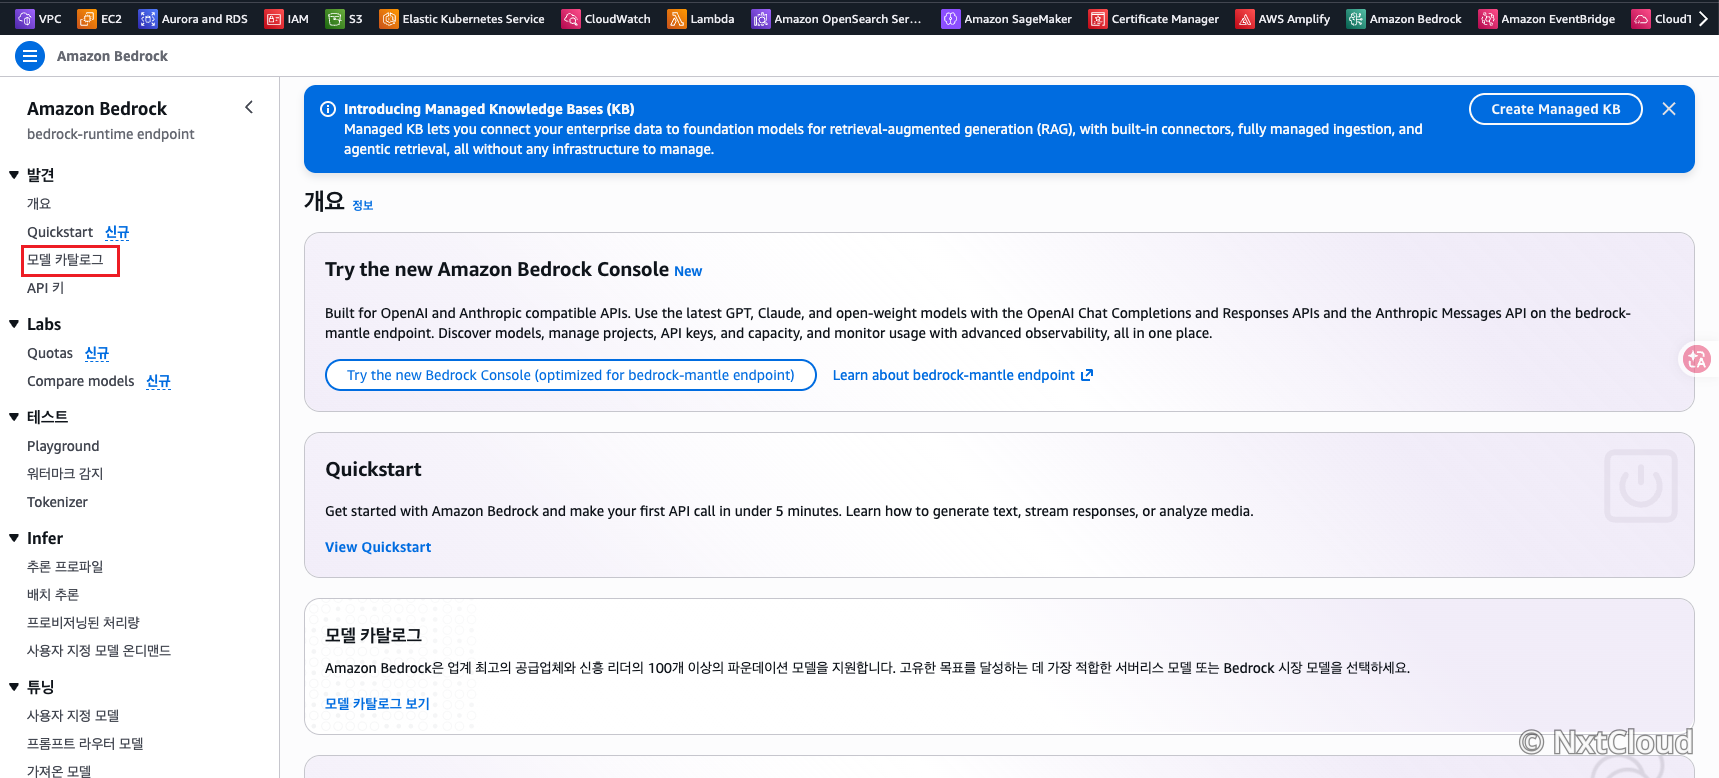Open 모델 카탈로그 in the sidebar
The width and height of the screenshot is (1719, 778).
point(66,260)
